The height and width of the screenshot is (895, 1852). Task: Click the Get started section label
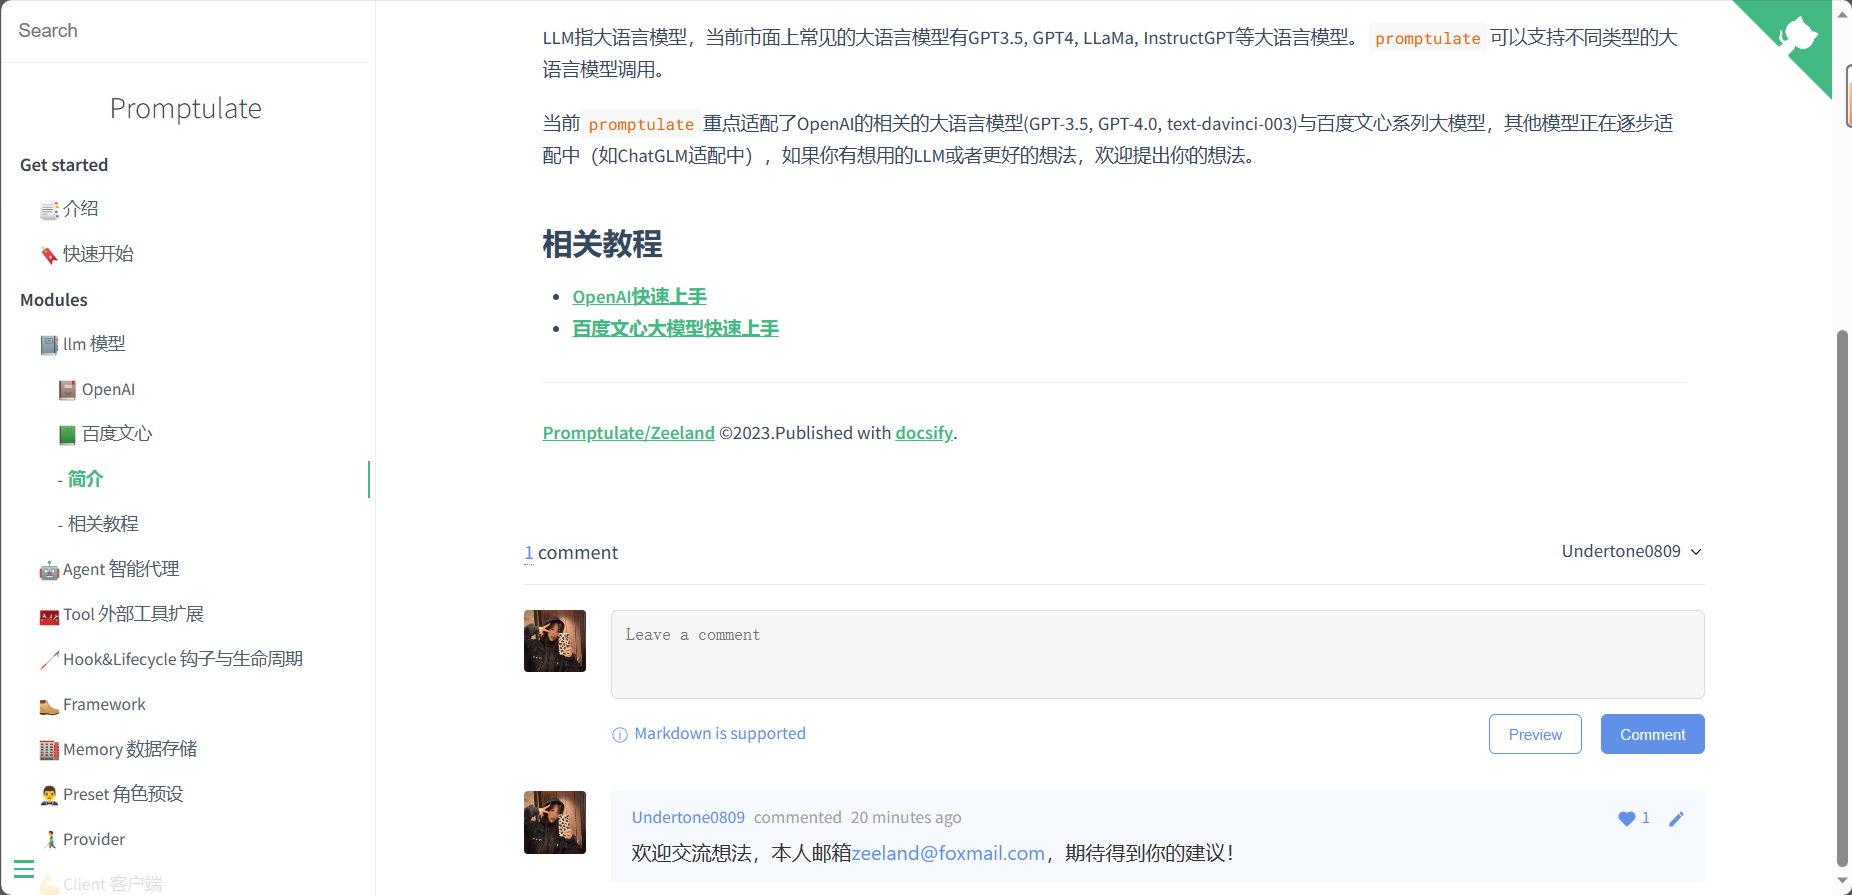tap(64, 165)
